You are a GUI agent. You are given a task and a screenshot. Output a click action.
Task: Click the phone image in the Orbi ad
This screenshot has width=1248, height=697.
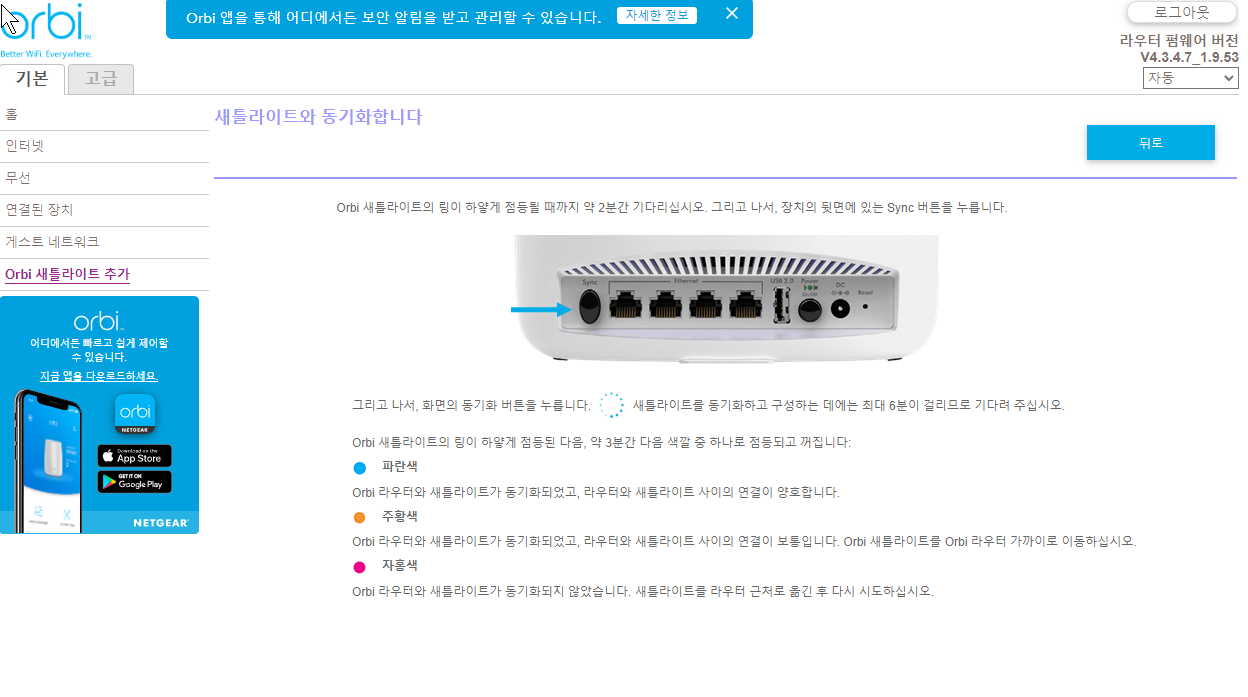pos(48,460)
